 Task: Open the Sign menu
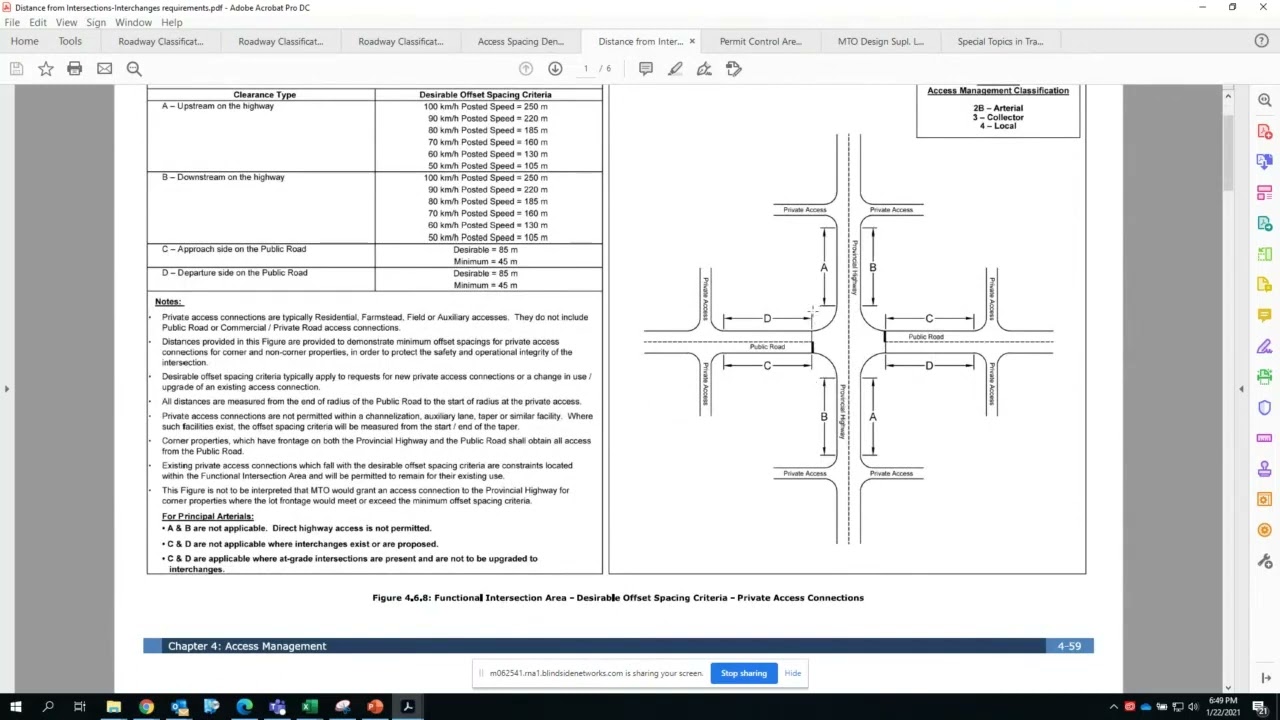click(x=96, y=22)
